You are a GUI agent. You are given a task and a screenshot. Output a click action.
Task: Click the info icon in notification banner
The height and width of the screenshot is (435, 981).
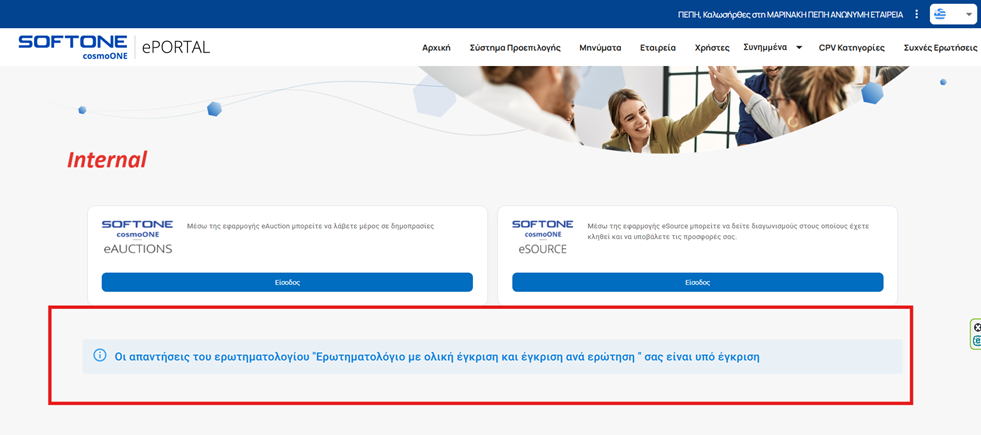[x=99, y=356]
